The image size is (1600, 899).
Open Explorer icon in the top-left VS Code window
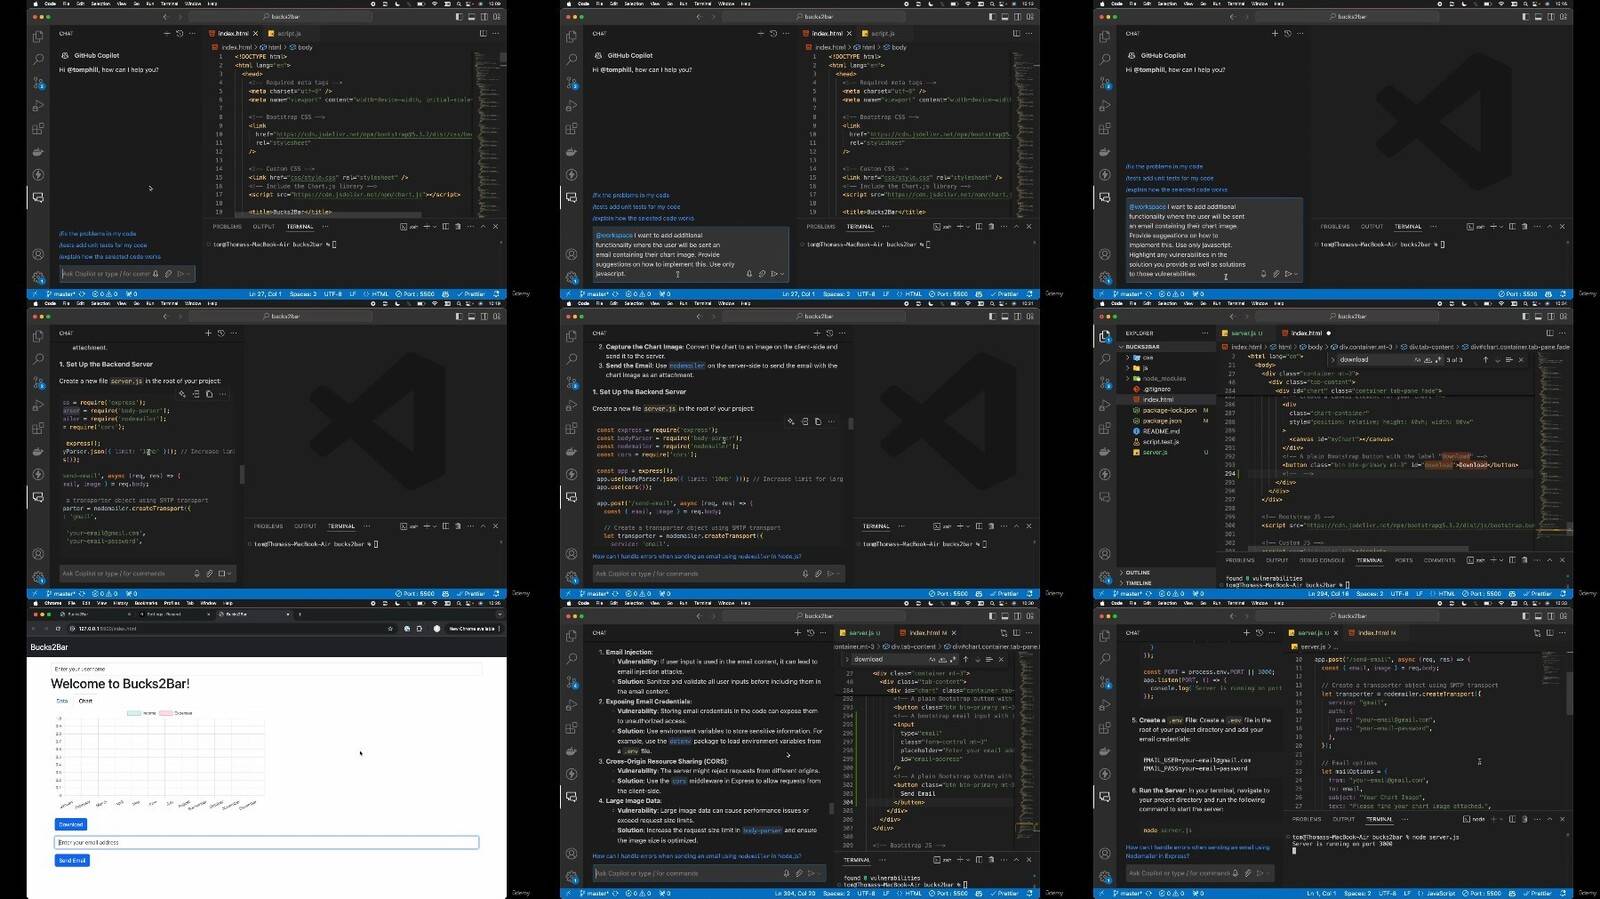click(x=38, y=36)
